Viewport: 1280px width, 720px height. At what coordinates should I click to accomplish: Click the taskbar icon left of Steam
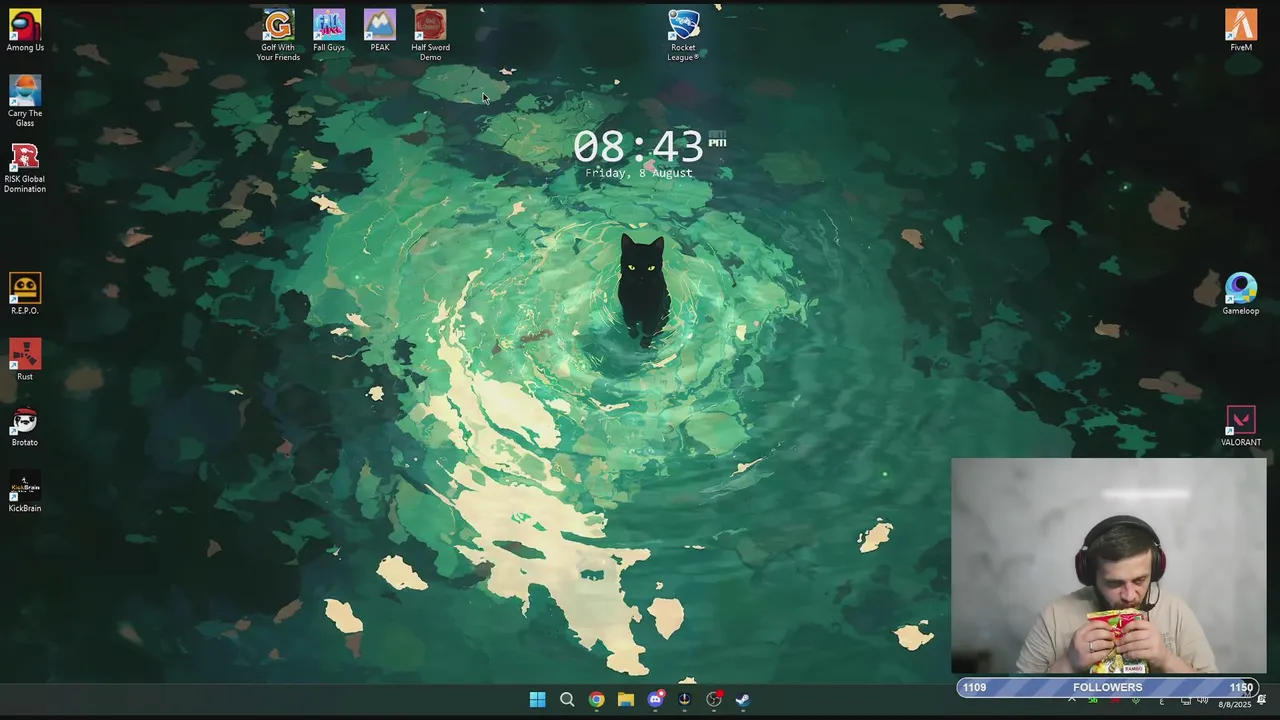pos(714,699)
